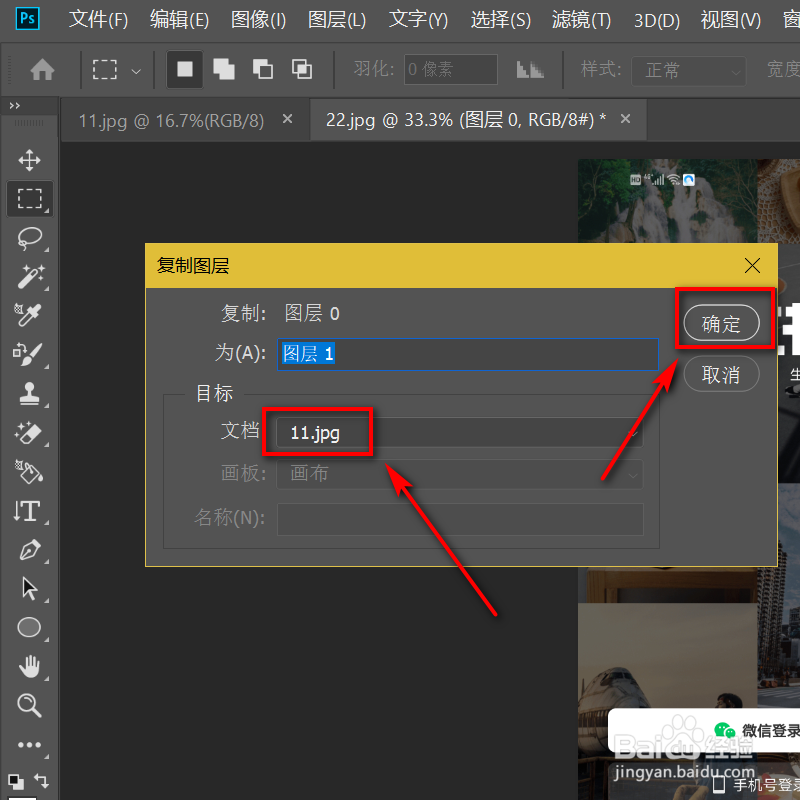Select the Zoom tool
800x800 pixels.
pyautogui.click(x=29, y=705)
